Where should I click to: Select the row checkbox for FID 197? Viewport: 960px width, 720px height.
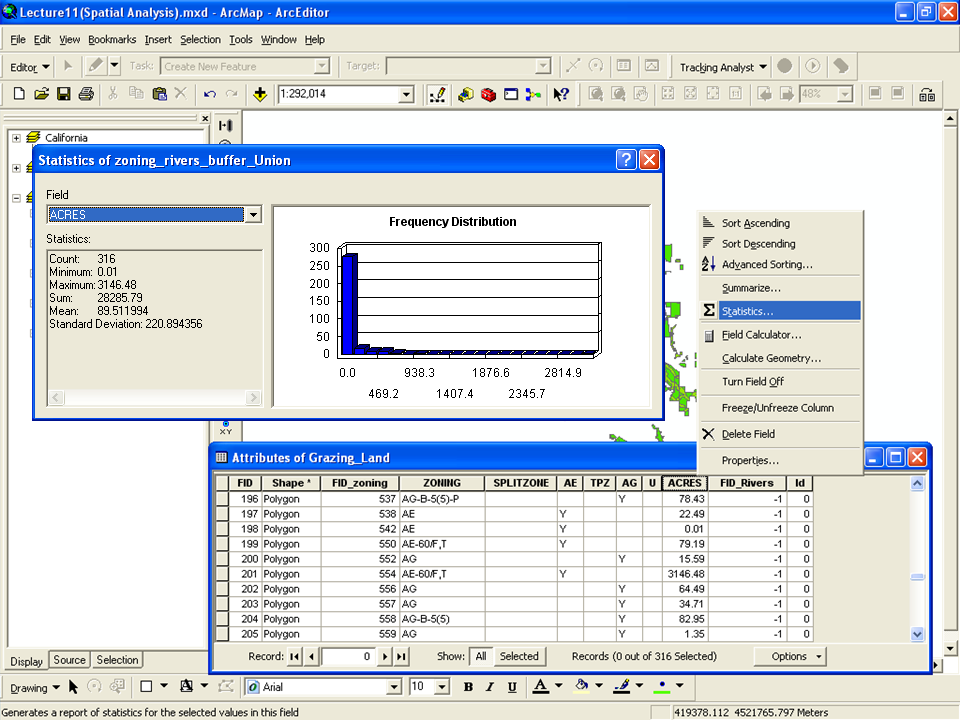(x=222, y=514)
